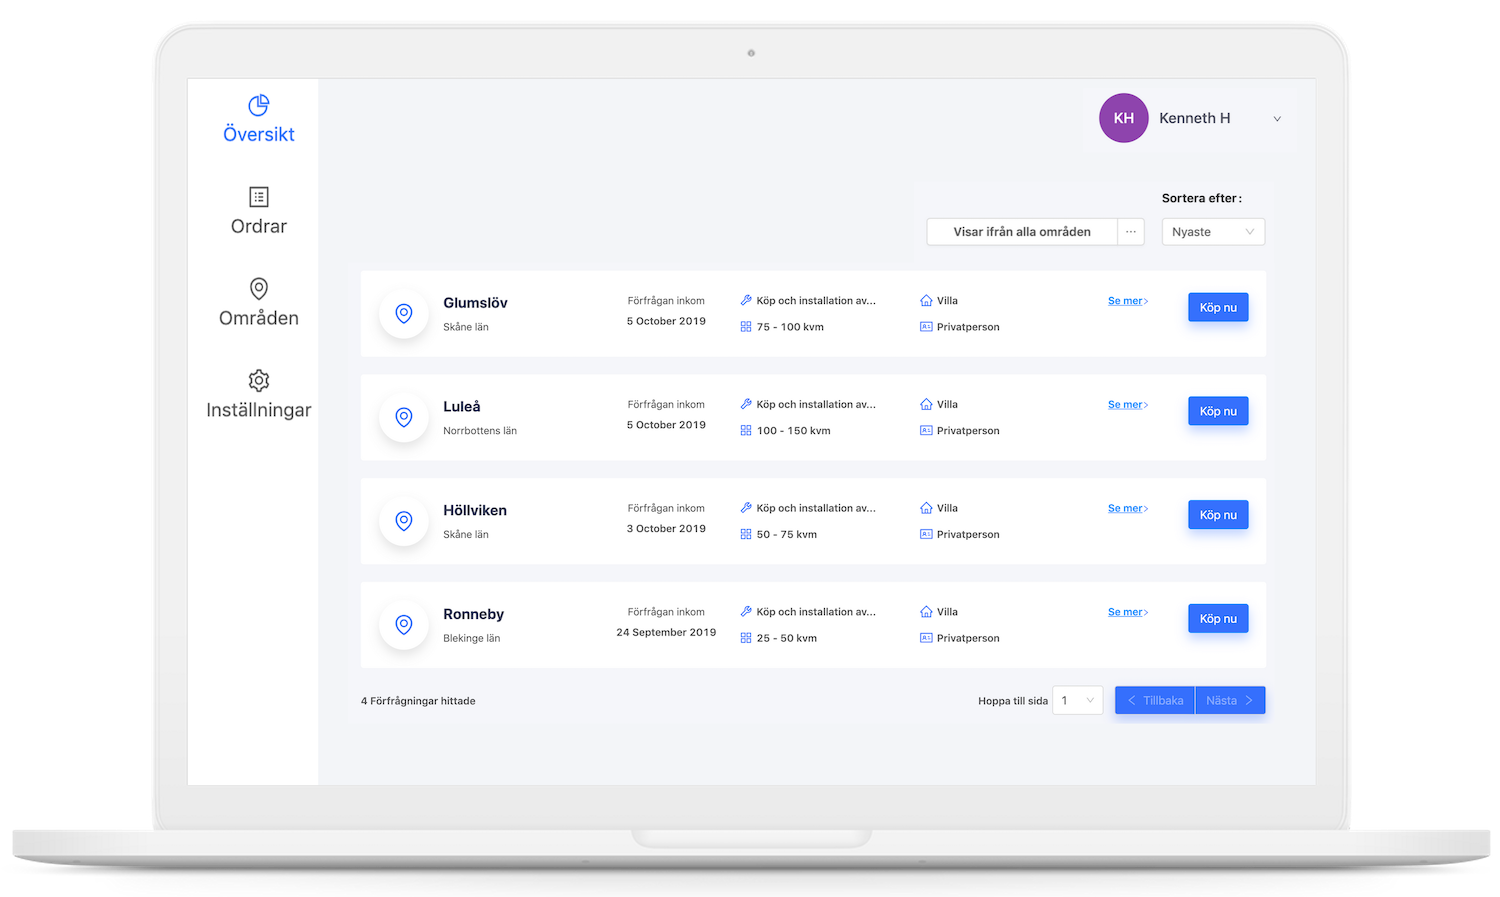Go to previous page with Tillbaka
This screenshot has height=897, width=1500.
click(x=1155, y=701)
